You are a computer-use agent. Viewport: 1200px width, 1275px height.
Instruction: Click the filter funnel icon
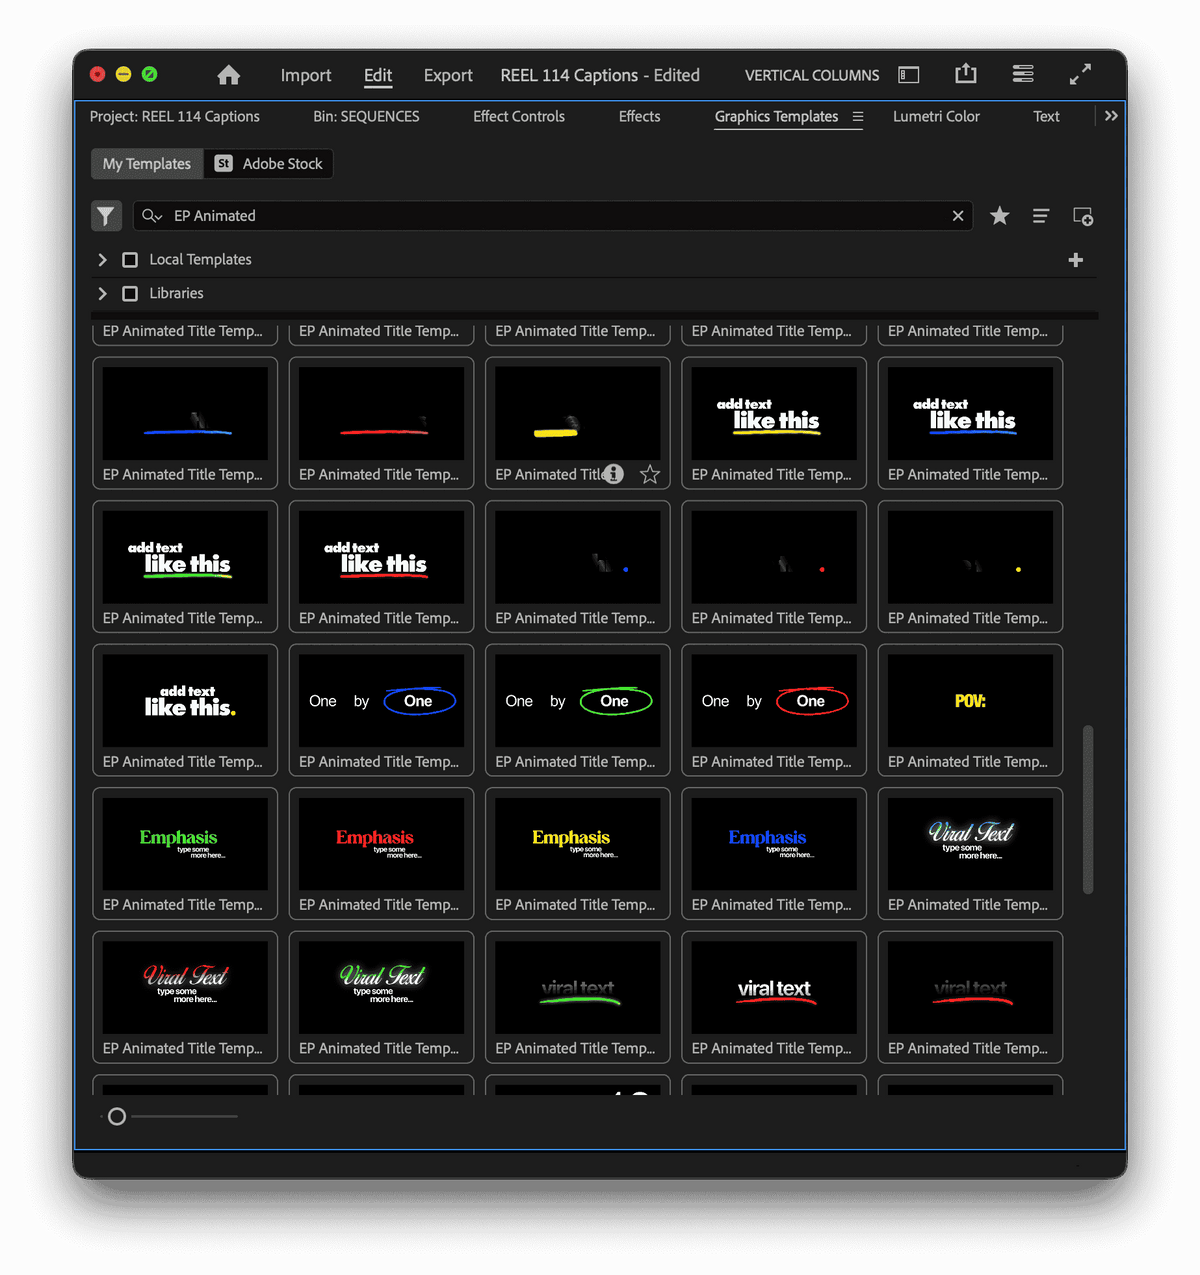click(x=106, y=216)
